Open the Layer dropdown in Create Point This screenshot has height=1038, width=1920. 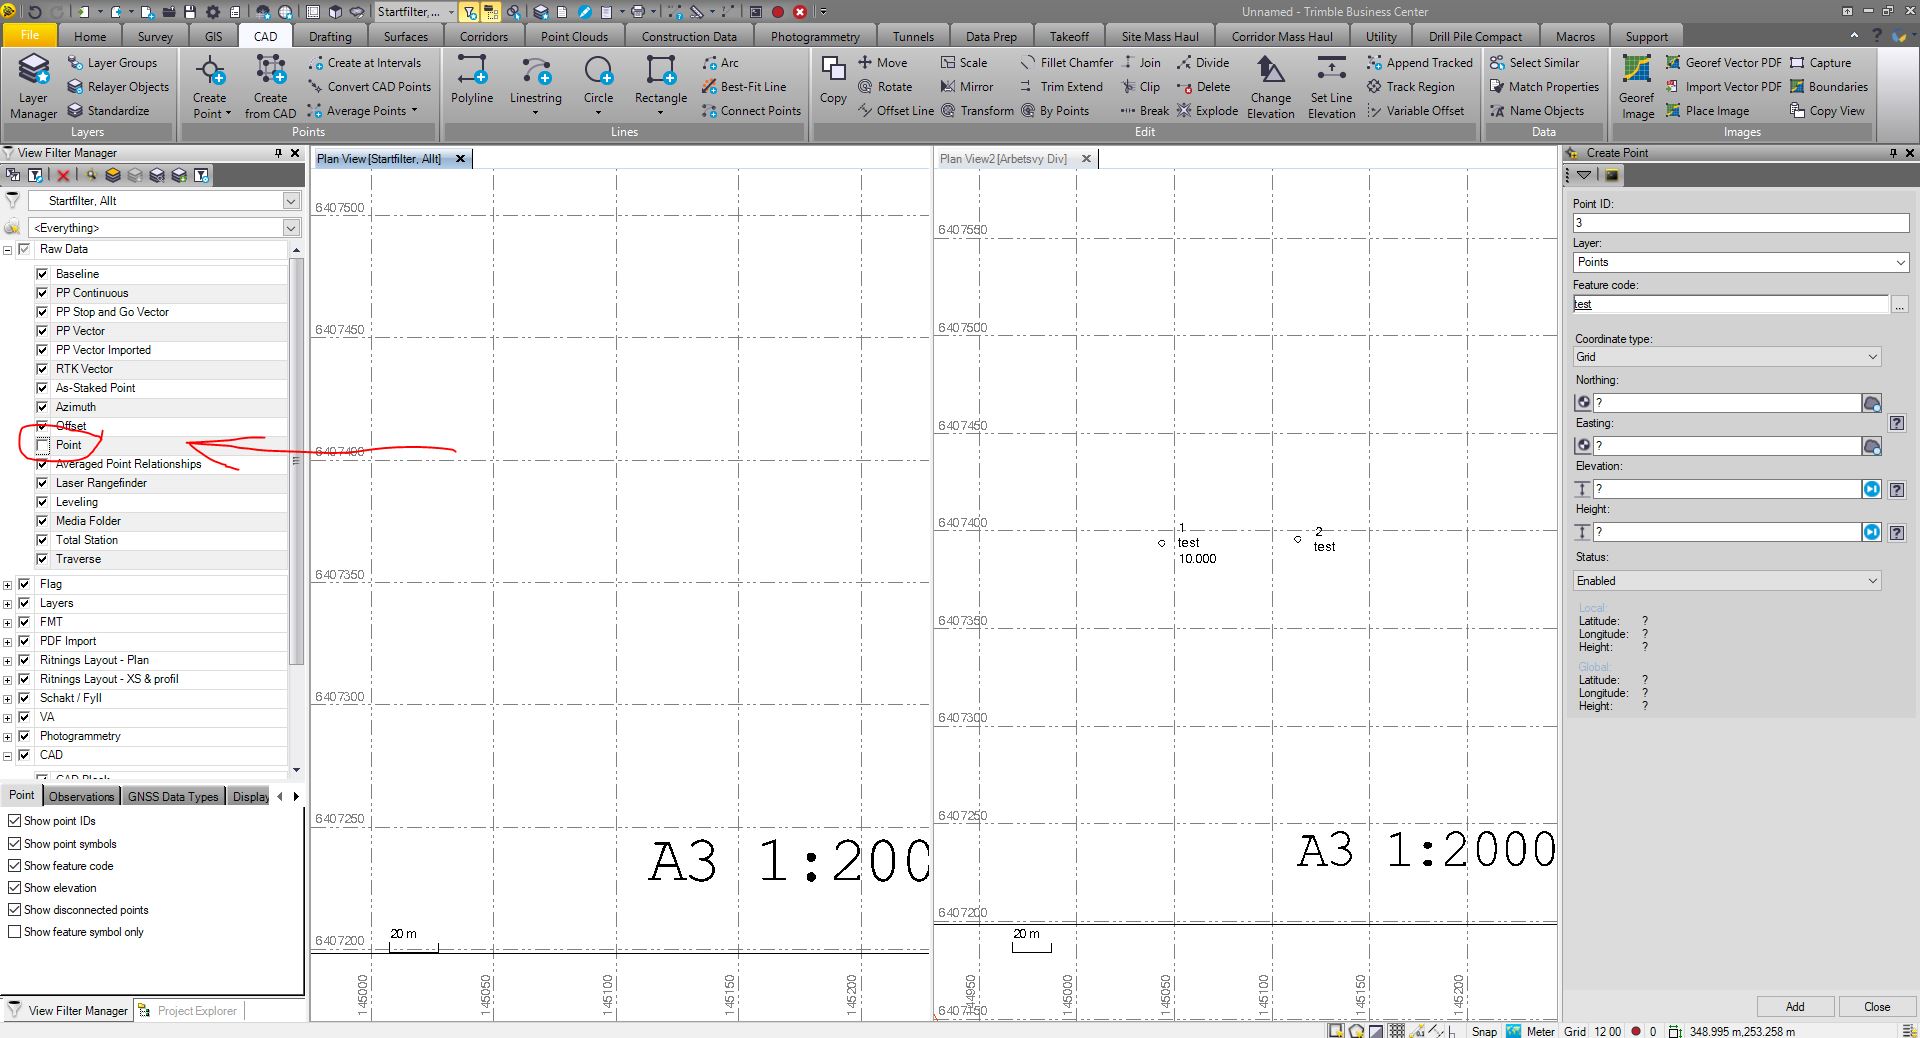click(1741, 262)
